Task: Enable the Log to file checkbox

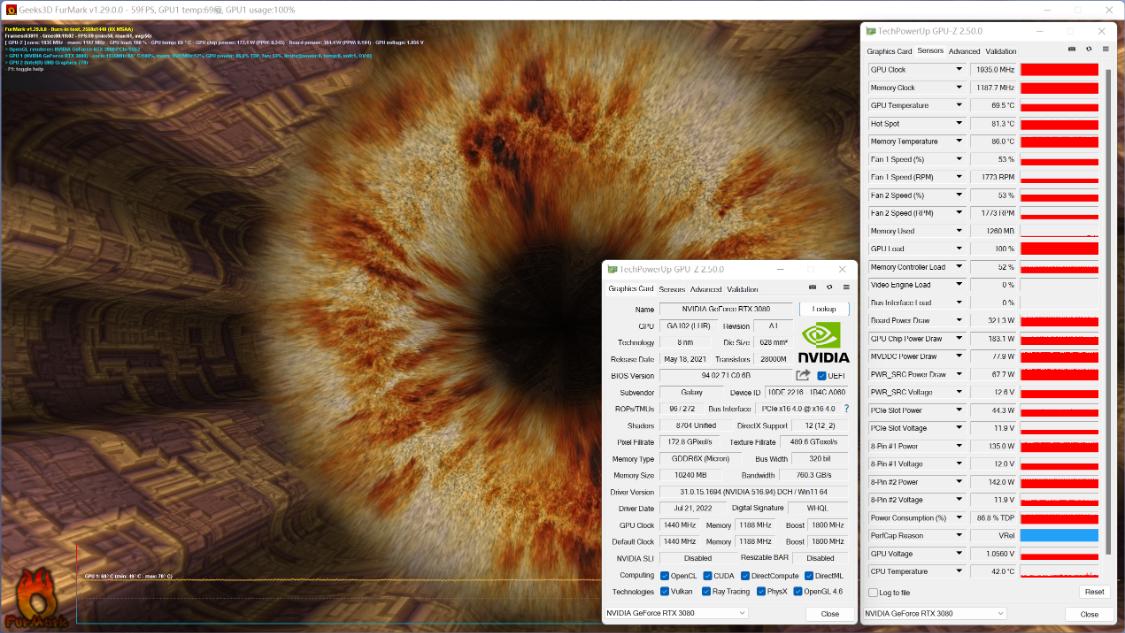Action: (873, 593)
